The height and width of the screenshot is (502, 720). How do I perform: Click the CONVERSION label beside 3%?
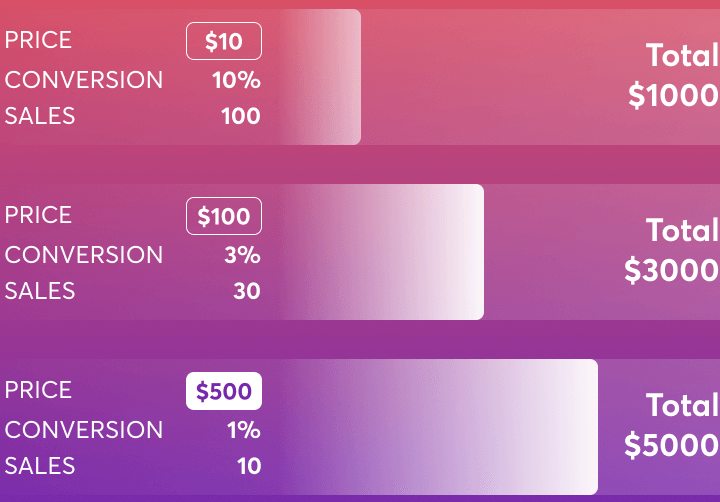click(84, 255)
